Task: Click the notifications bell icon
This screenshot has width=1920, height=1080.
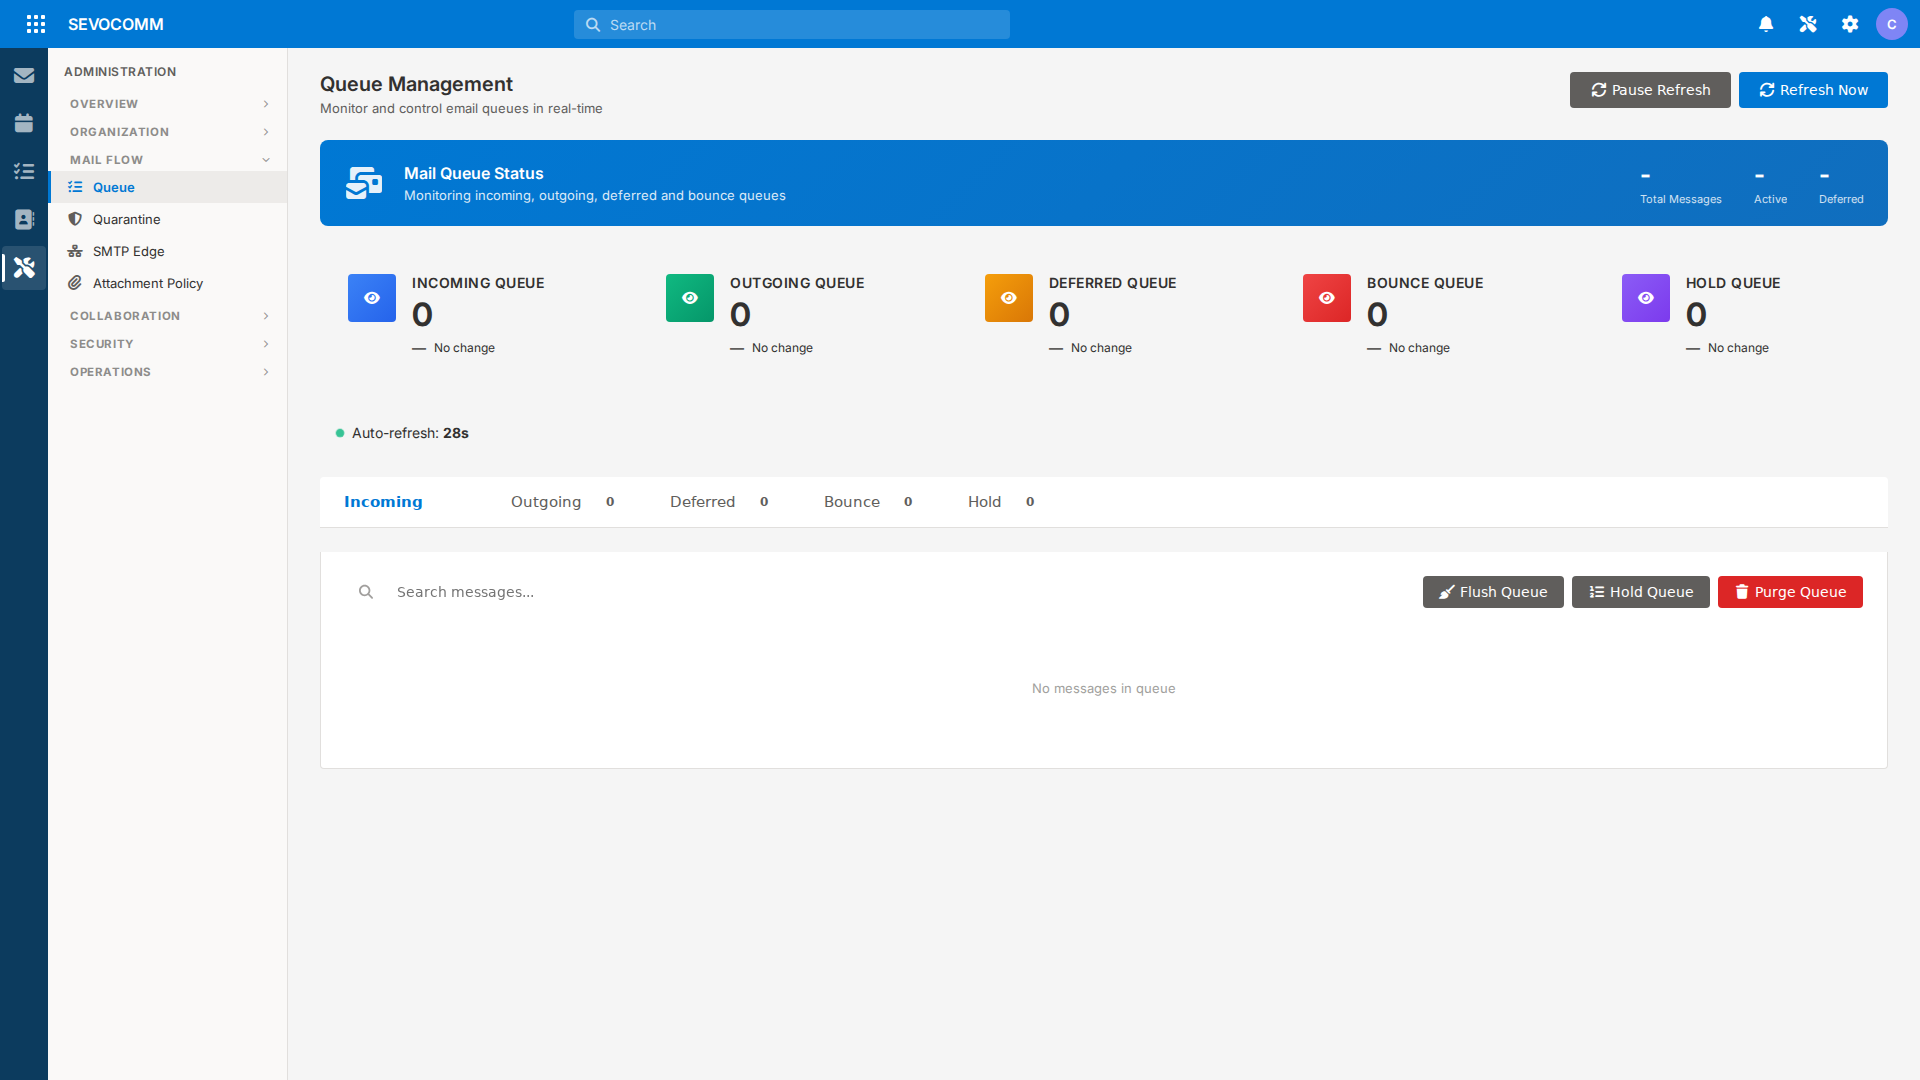Action: click(x=1766, y=23)
